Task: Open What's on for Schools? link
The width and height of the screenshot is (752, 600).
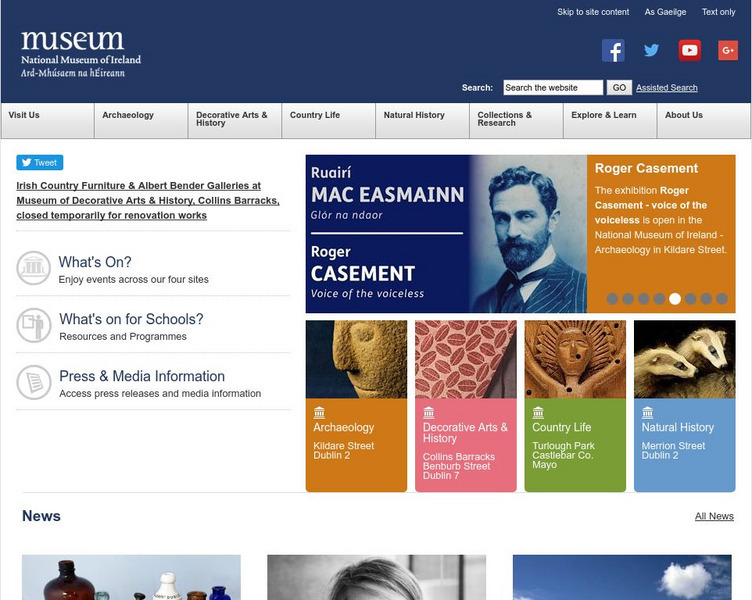Action: pyautogui.click(x=131, y=319)
